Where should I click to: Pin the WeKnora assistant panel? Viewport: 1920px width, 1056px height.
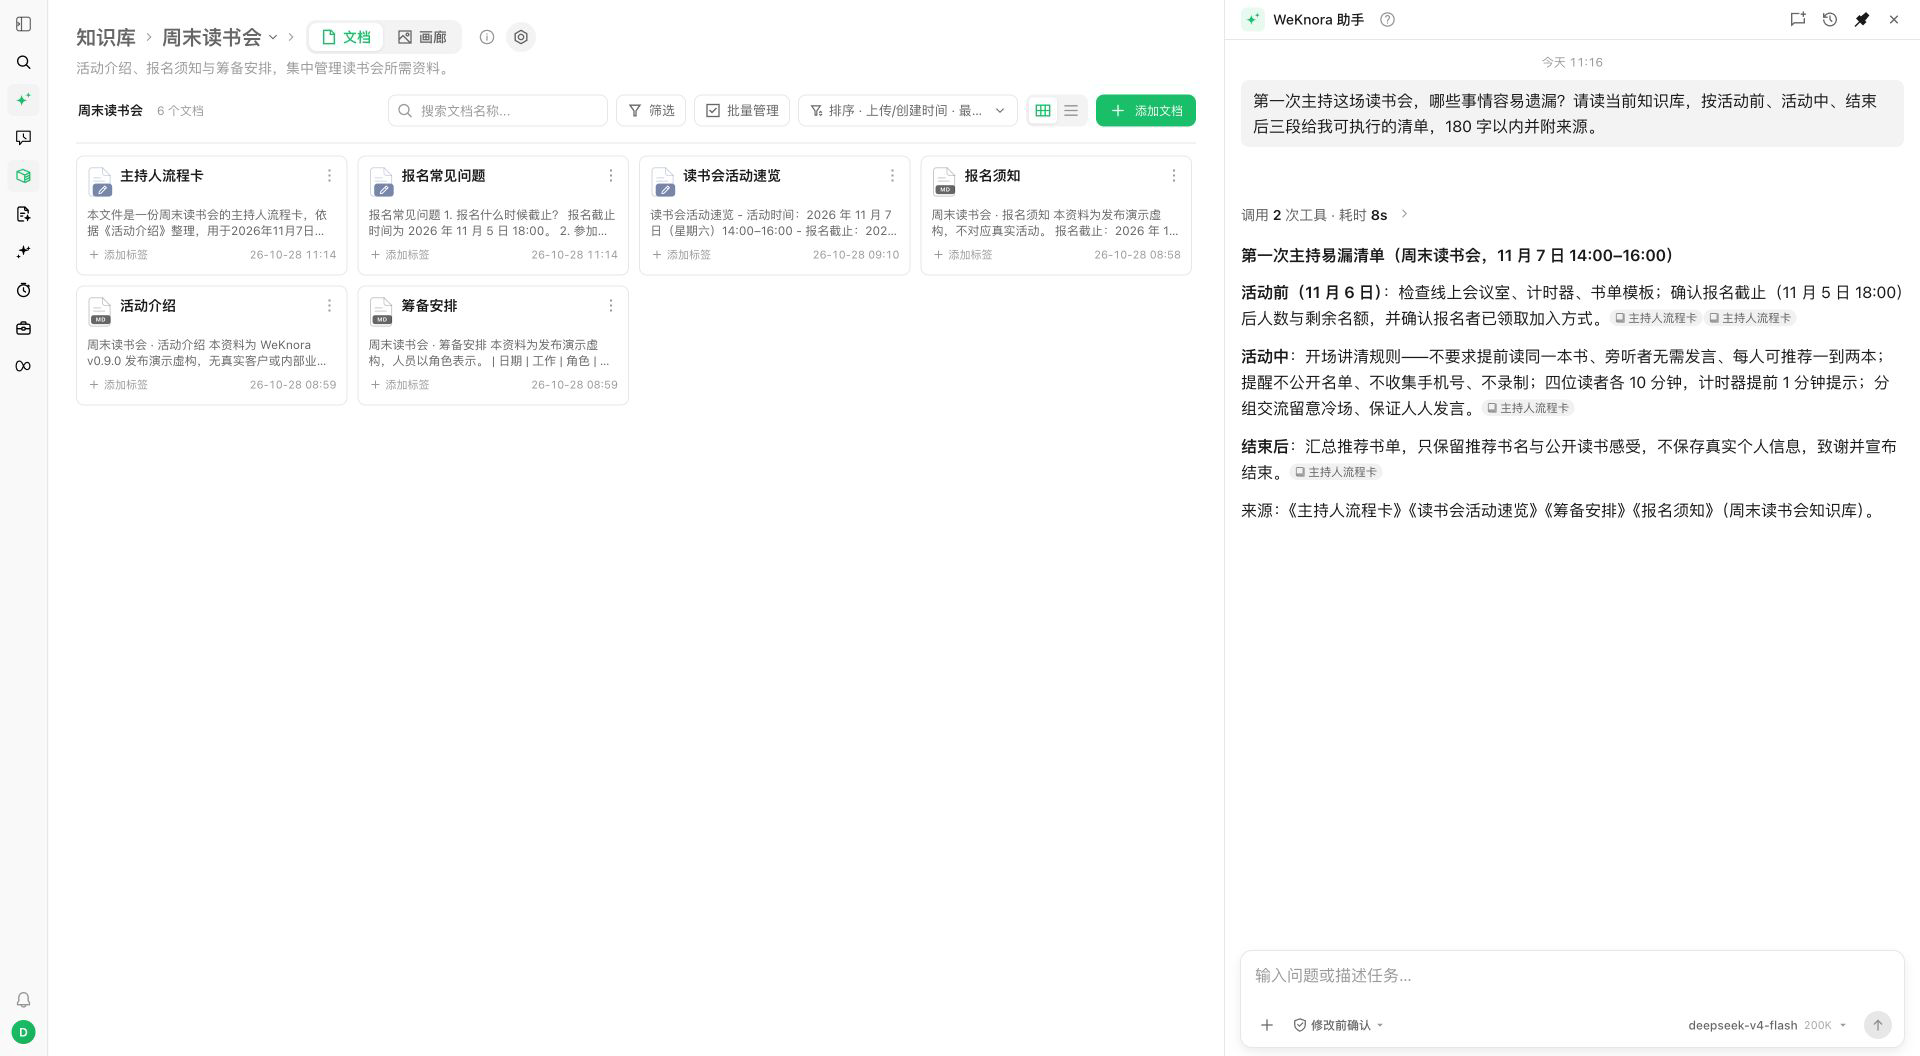[1862, 19]
